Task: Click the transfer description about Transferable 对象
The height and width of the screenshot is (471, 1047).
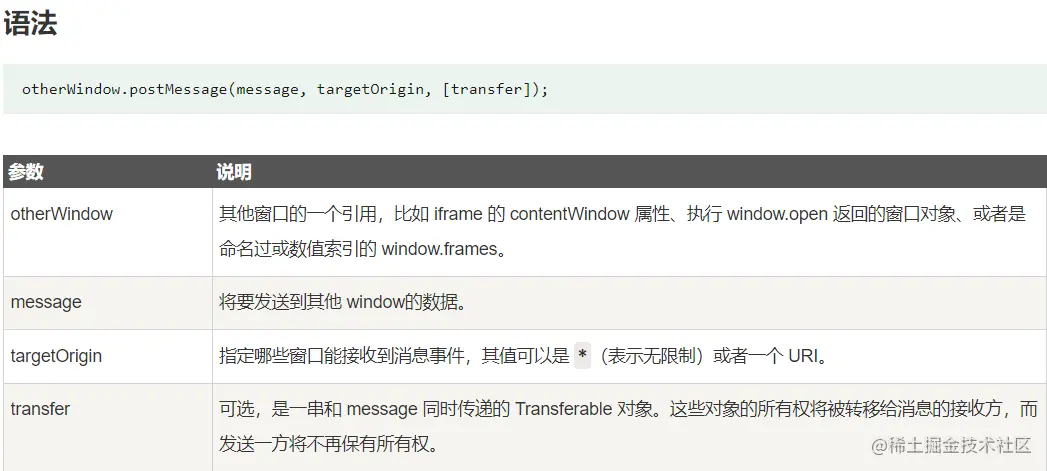Action: click(x=628, y=426)
